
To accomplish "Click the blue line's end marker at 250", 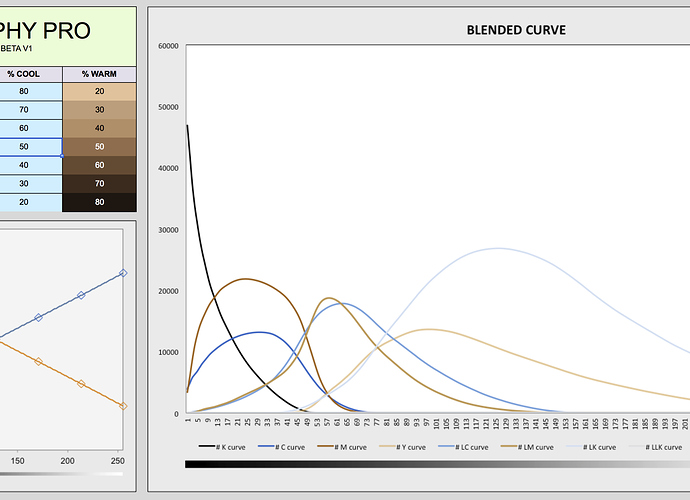I will click(123, 273).
